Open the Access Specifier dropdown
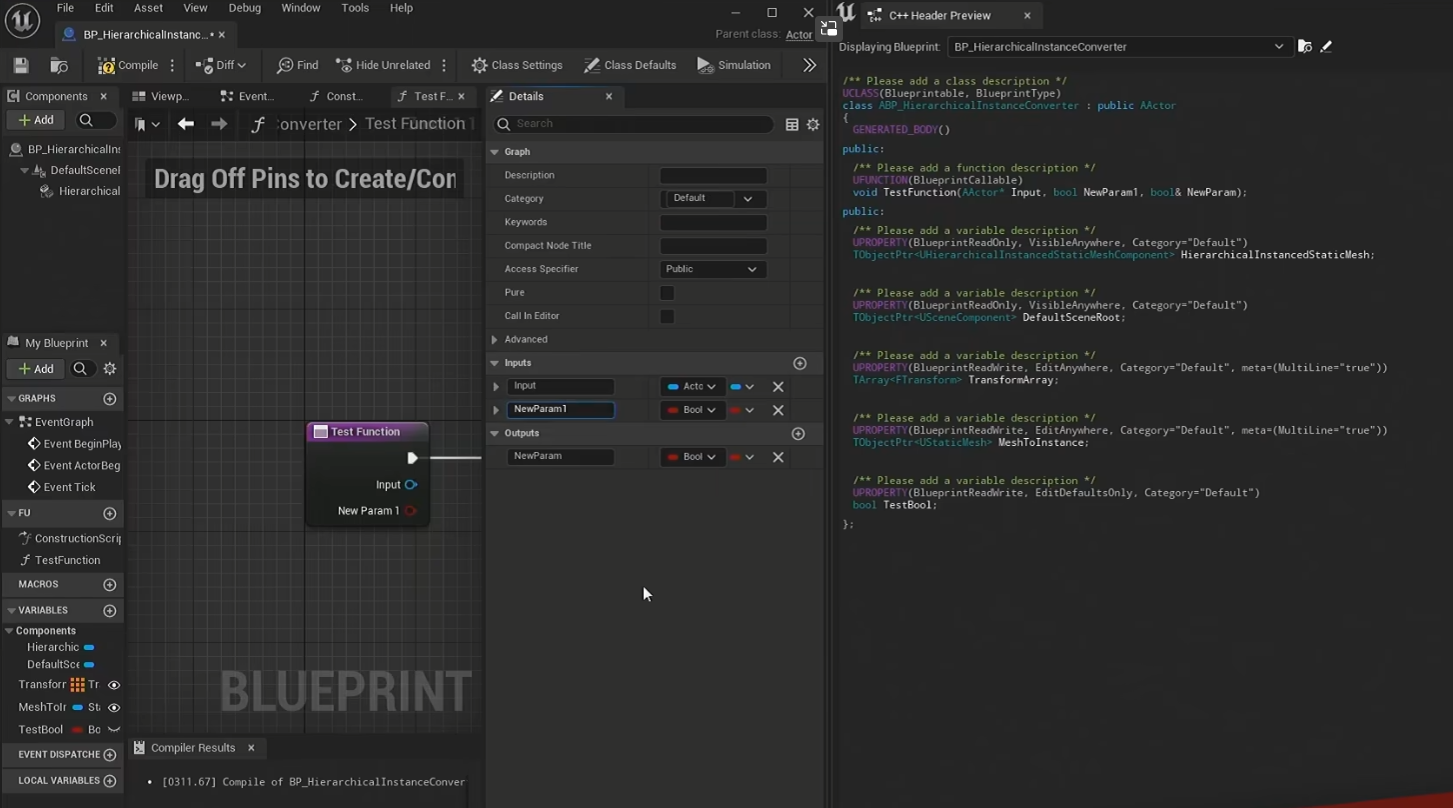1453x808 pixels. point(713,269)
